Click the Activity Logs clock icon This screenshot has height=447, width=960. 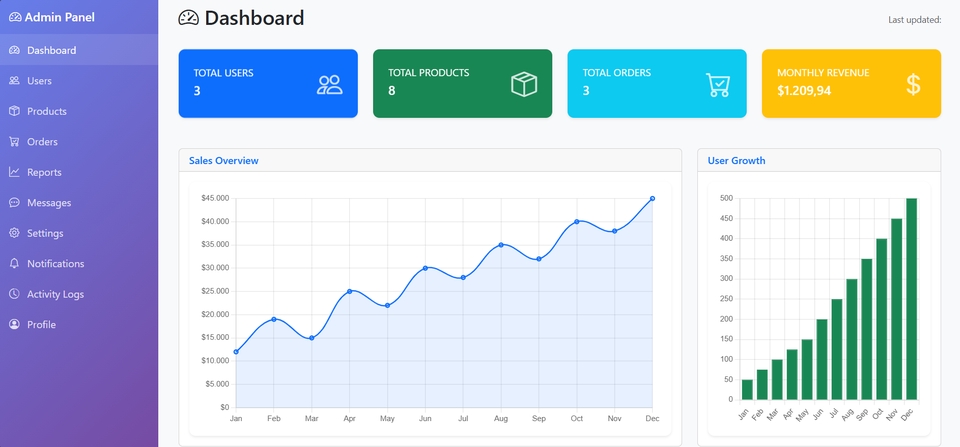click(14, 294)
